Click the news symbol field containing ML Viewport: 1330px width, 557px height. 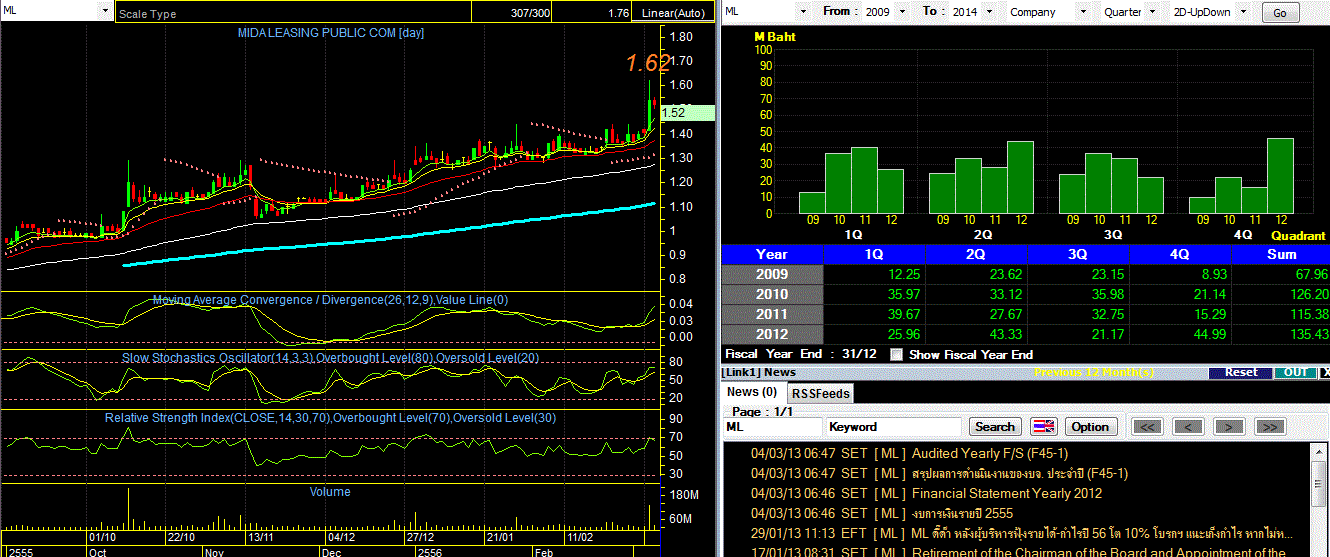(773, 427)
